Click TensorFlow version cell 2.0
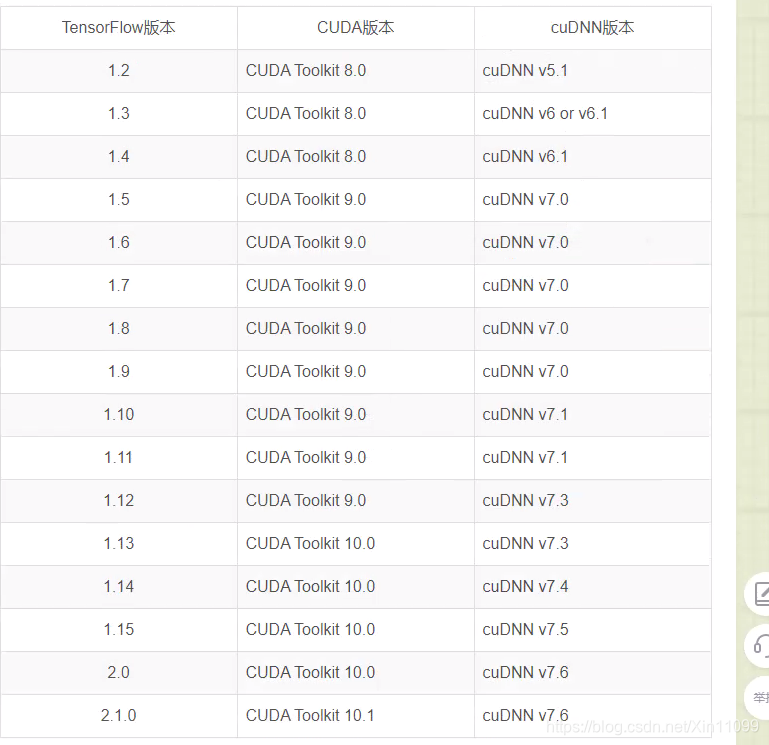Screen dimensions: 769x745 pos(119,672)
